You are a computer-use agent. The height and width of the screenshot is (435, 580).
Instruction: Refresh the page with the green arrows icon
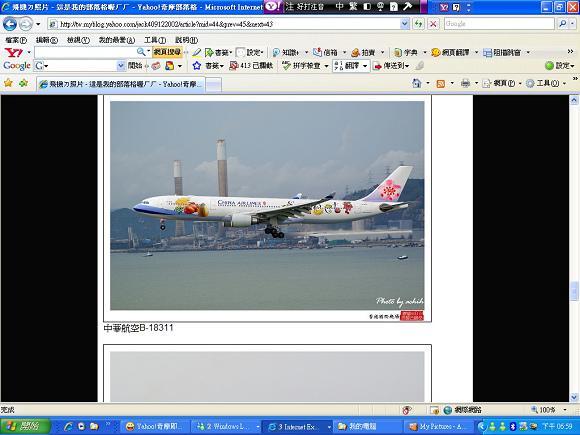click(418, 24)
